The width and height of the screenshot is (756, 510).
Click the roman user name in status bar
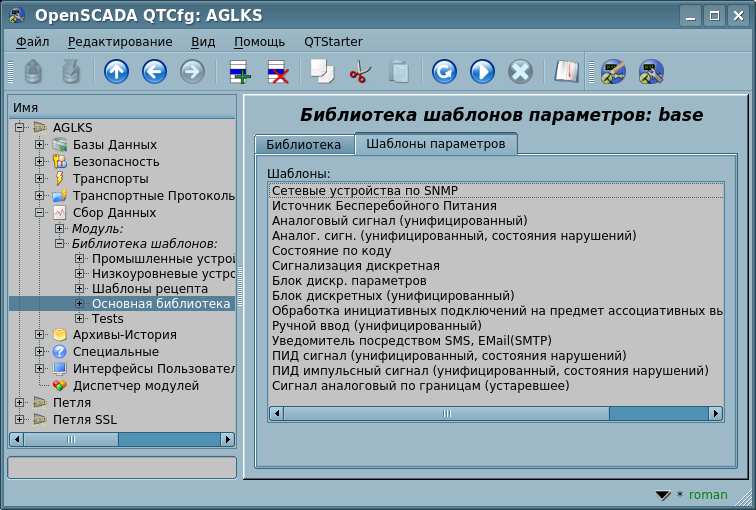click(708, 495)
